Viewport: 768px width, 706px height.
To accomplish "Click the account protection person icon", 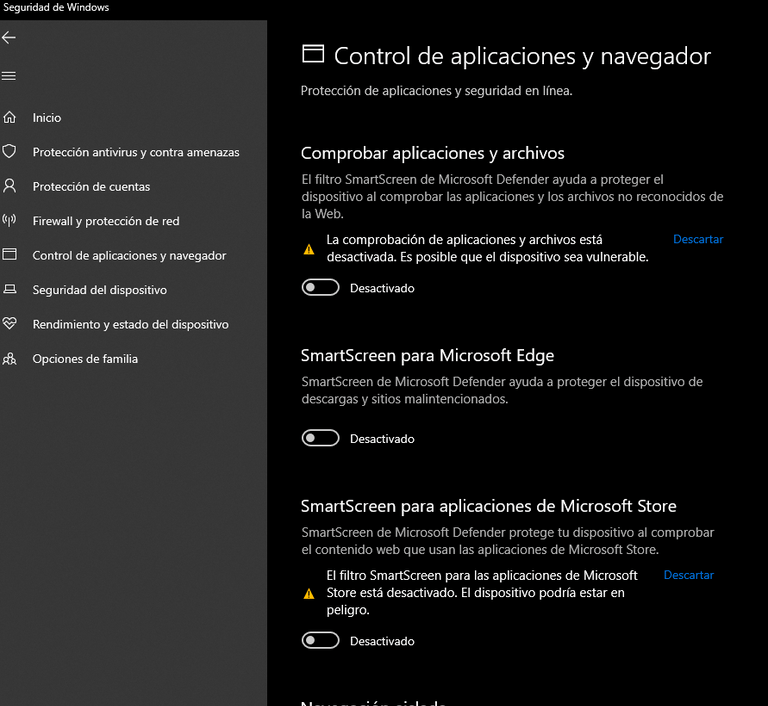I will pyautogui.click(x=10, y=186).
